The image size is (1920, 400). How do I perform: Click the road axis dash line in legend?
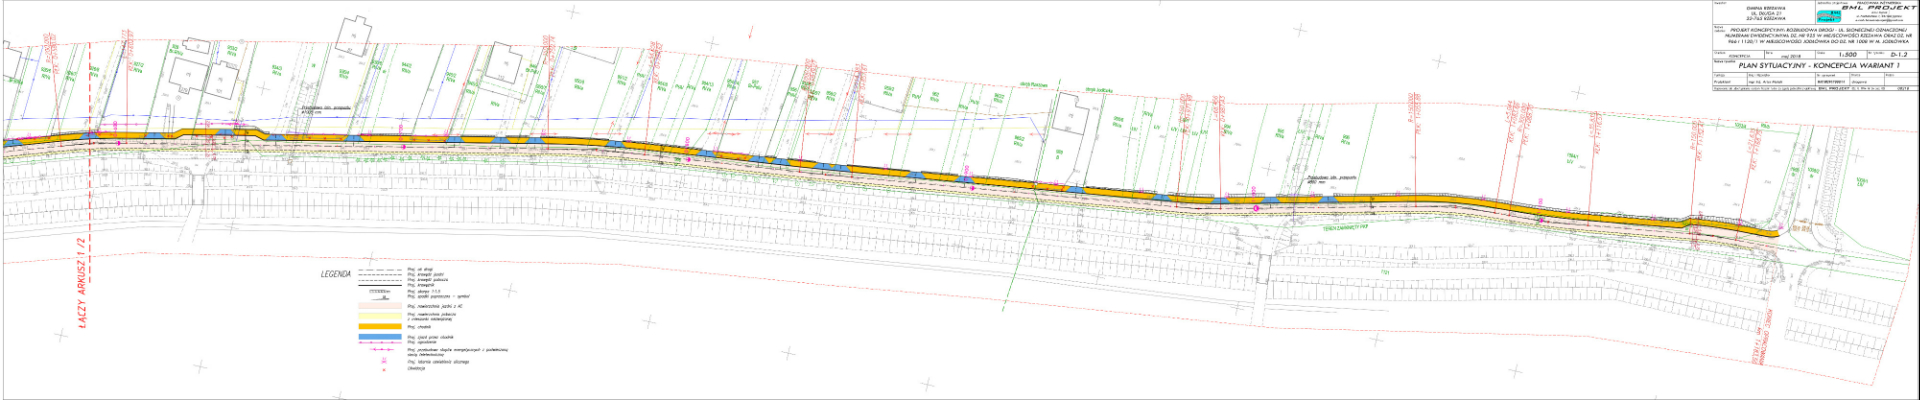[x=381, y=271]
